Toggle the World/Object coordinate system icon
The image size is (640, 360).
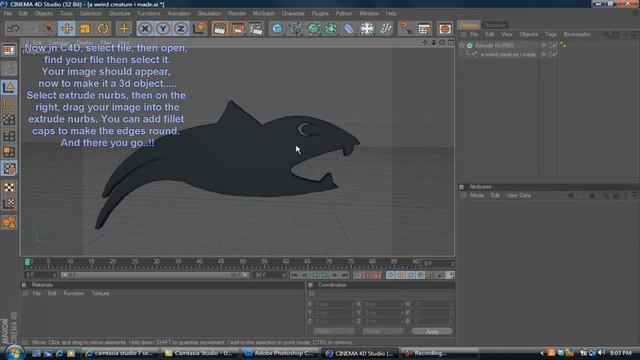coord(199,29)
